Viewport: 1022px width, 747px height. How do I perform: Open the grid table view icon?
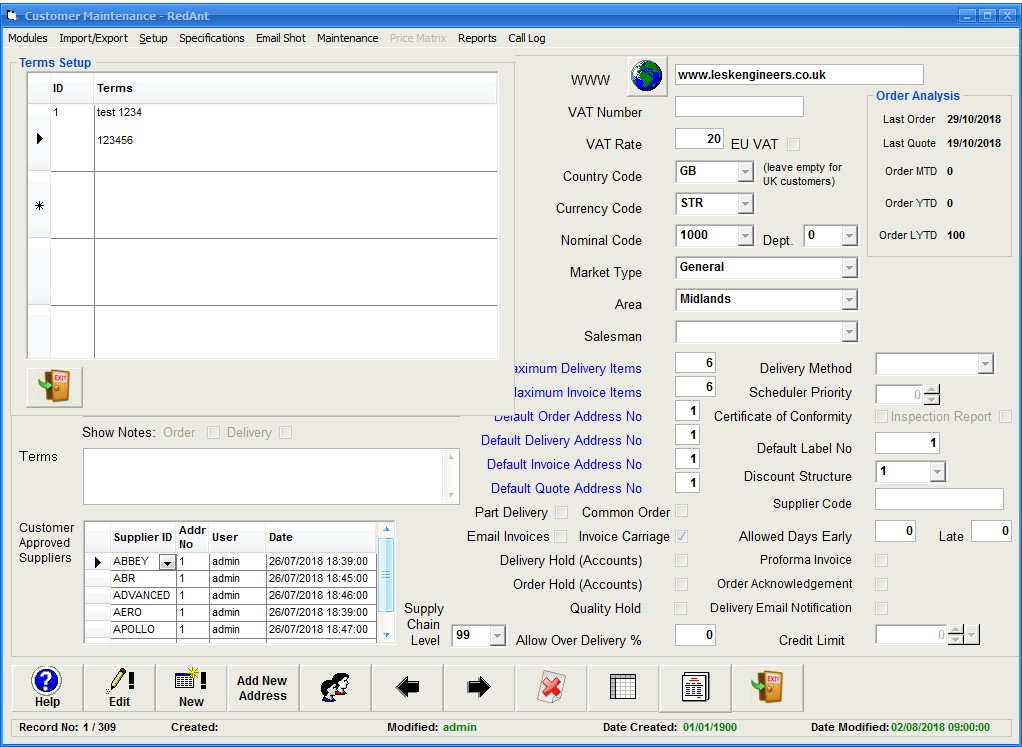(x=622, y=688)
